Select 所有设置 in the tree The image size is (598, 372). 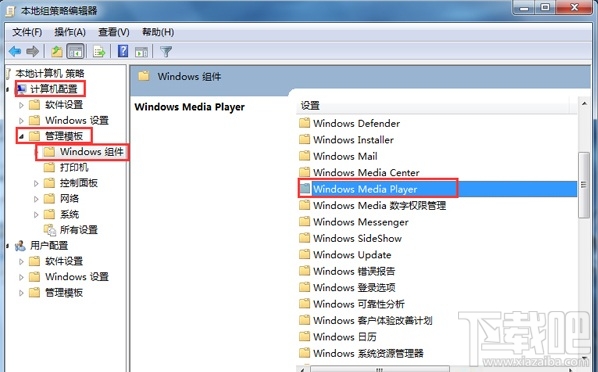tap(79, 230)
